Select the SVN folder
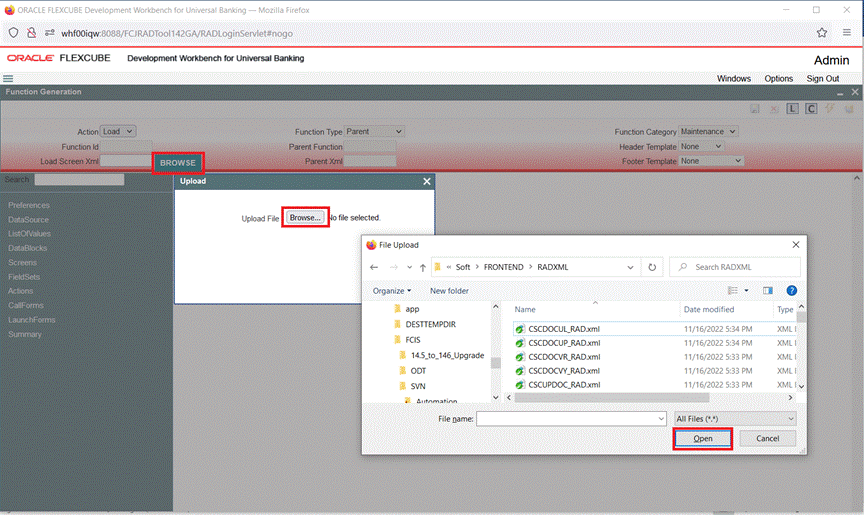The width and height of the screenshot is (864, 515). point(418,386)
